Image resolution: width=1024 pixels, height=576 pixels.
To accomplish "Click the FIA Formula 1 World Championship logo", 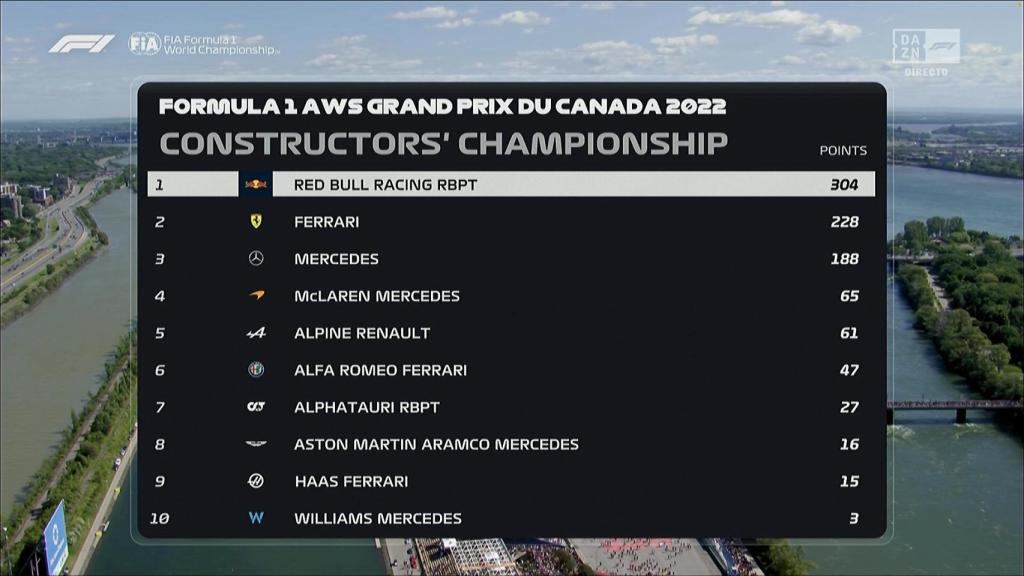I will coord(203,44).
